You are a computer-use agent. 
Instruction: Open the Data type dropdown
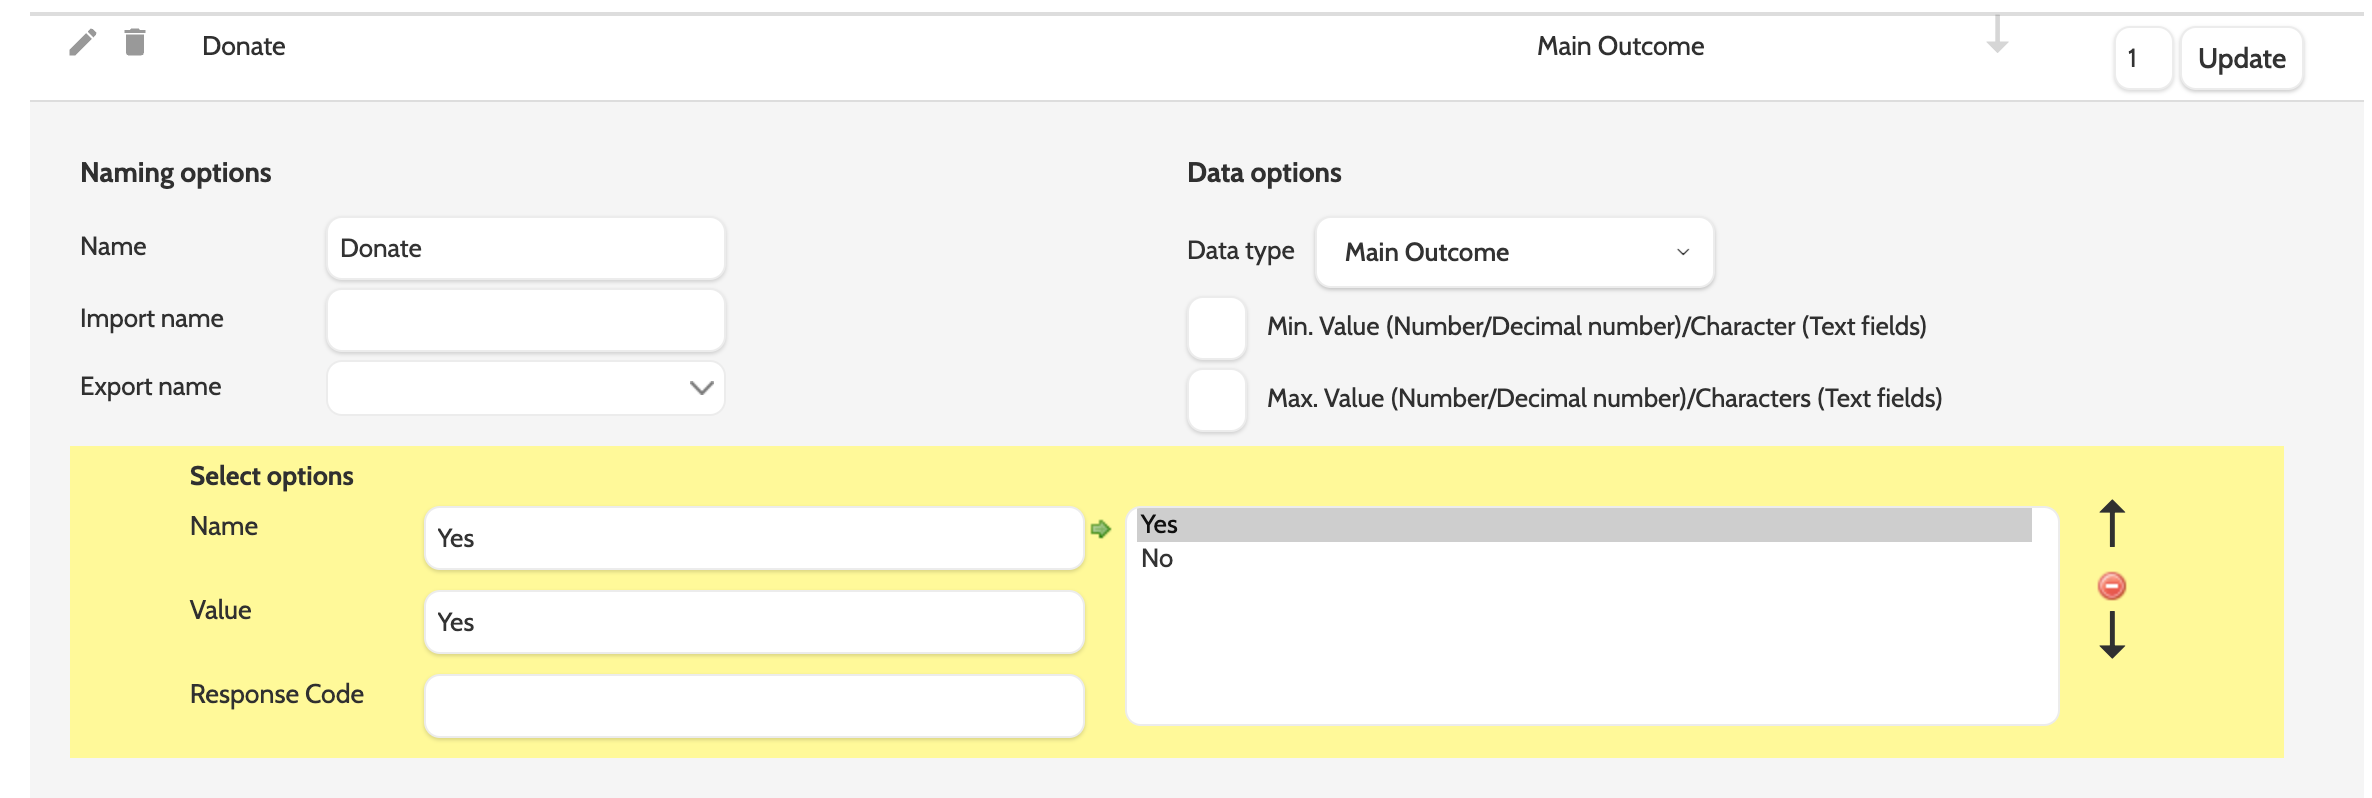pyautogui.click(x=1514, y=252)
